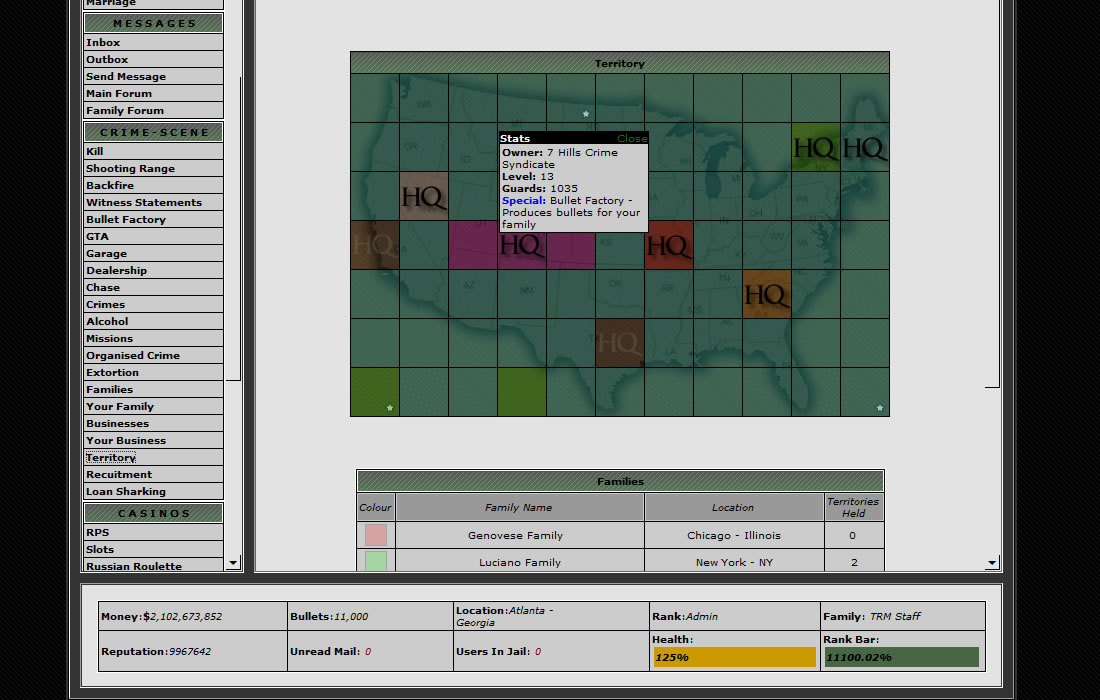Screen dimensions: 1100x700
Task: Click the pinkish-tan HQ territory tile
Action: [x=423, y=196]
